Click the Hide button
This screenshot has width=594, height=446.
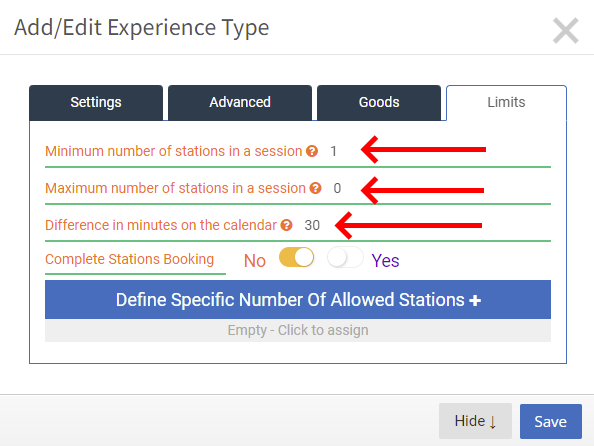pyautogui.click(x=475, y=421)
